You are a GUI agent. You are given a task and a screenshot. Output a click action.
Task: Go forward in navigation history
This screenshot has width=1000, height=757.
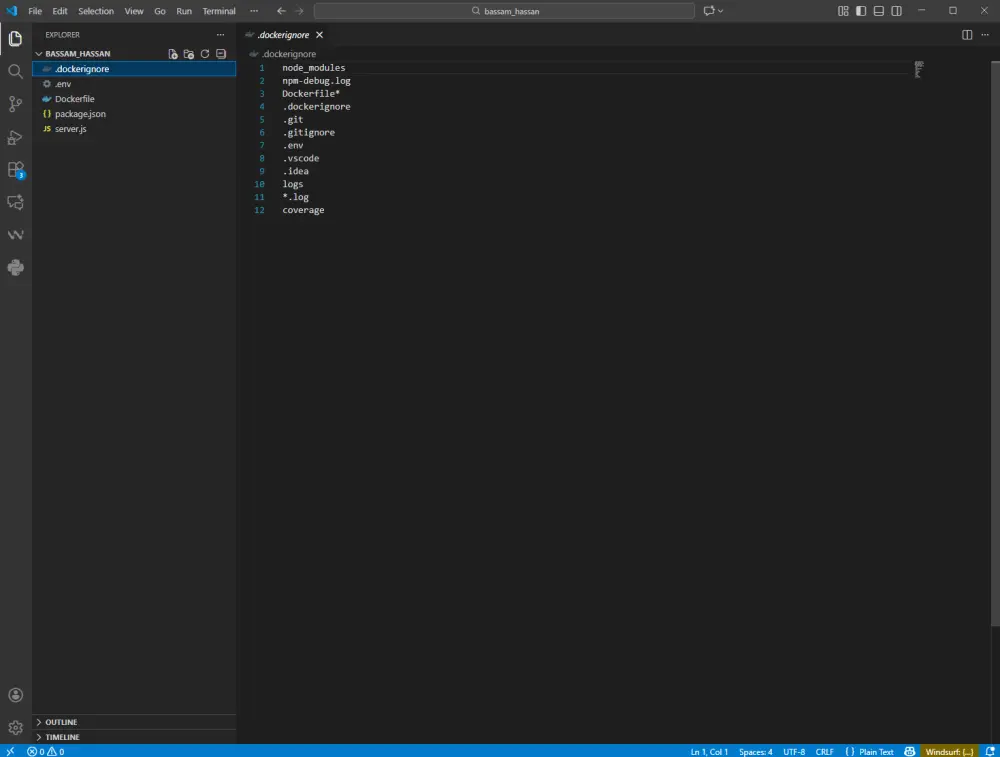click(299, 11)
